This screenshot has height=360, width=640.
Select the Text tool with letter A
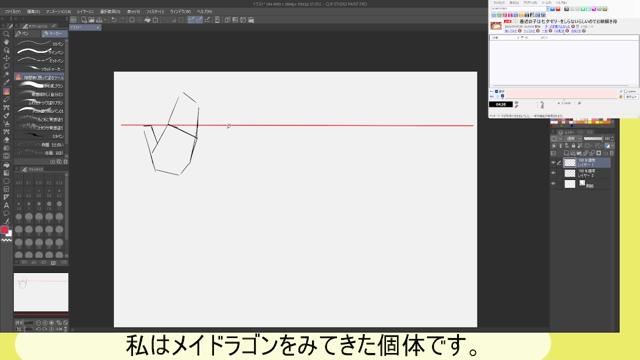pos(6,205)
